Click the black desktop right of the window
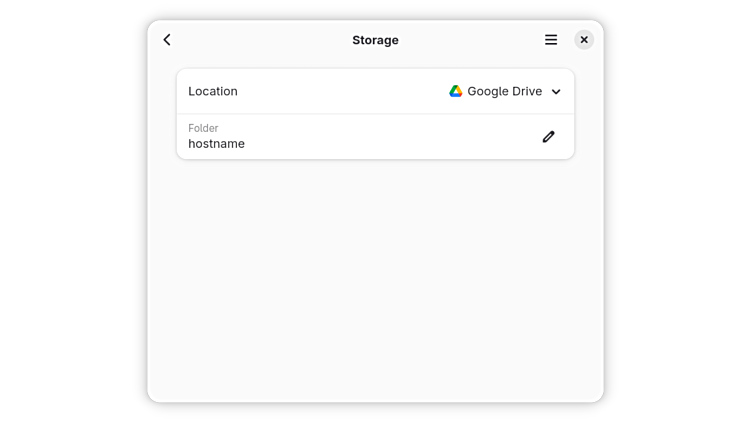The image size is (752, 423). (x=678, y=211)
